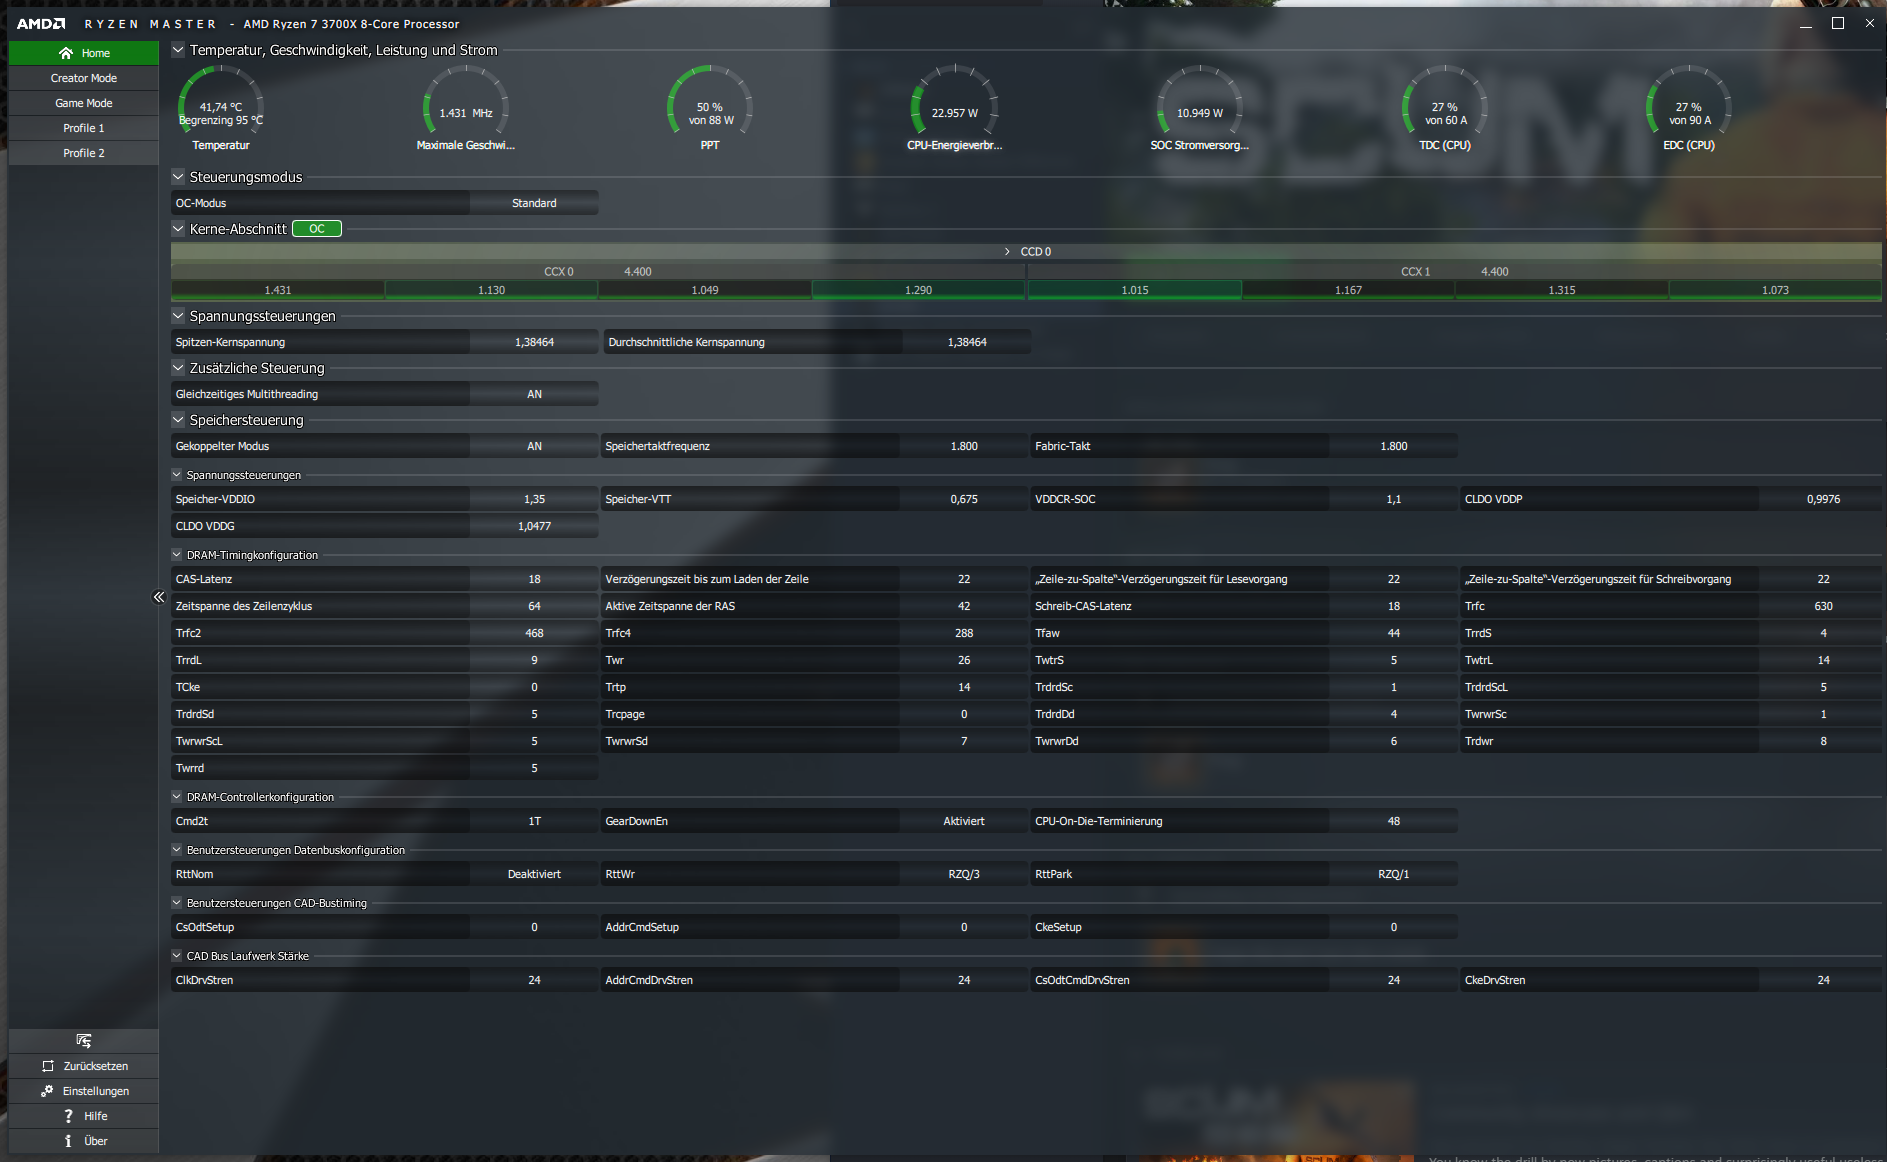The height and width of the screenshot is (1162, 1887).
Task: Collapse the CAD Bus Laufwerk Stärke subsection
Action: 177,956
